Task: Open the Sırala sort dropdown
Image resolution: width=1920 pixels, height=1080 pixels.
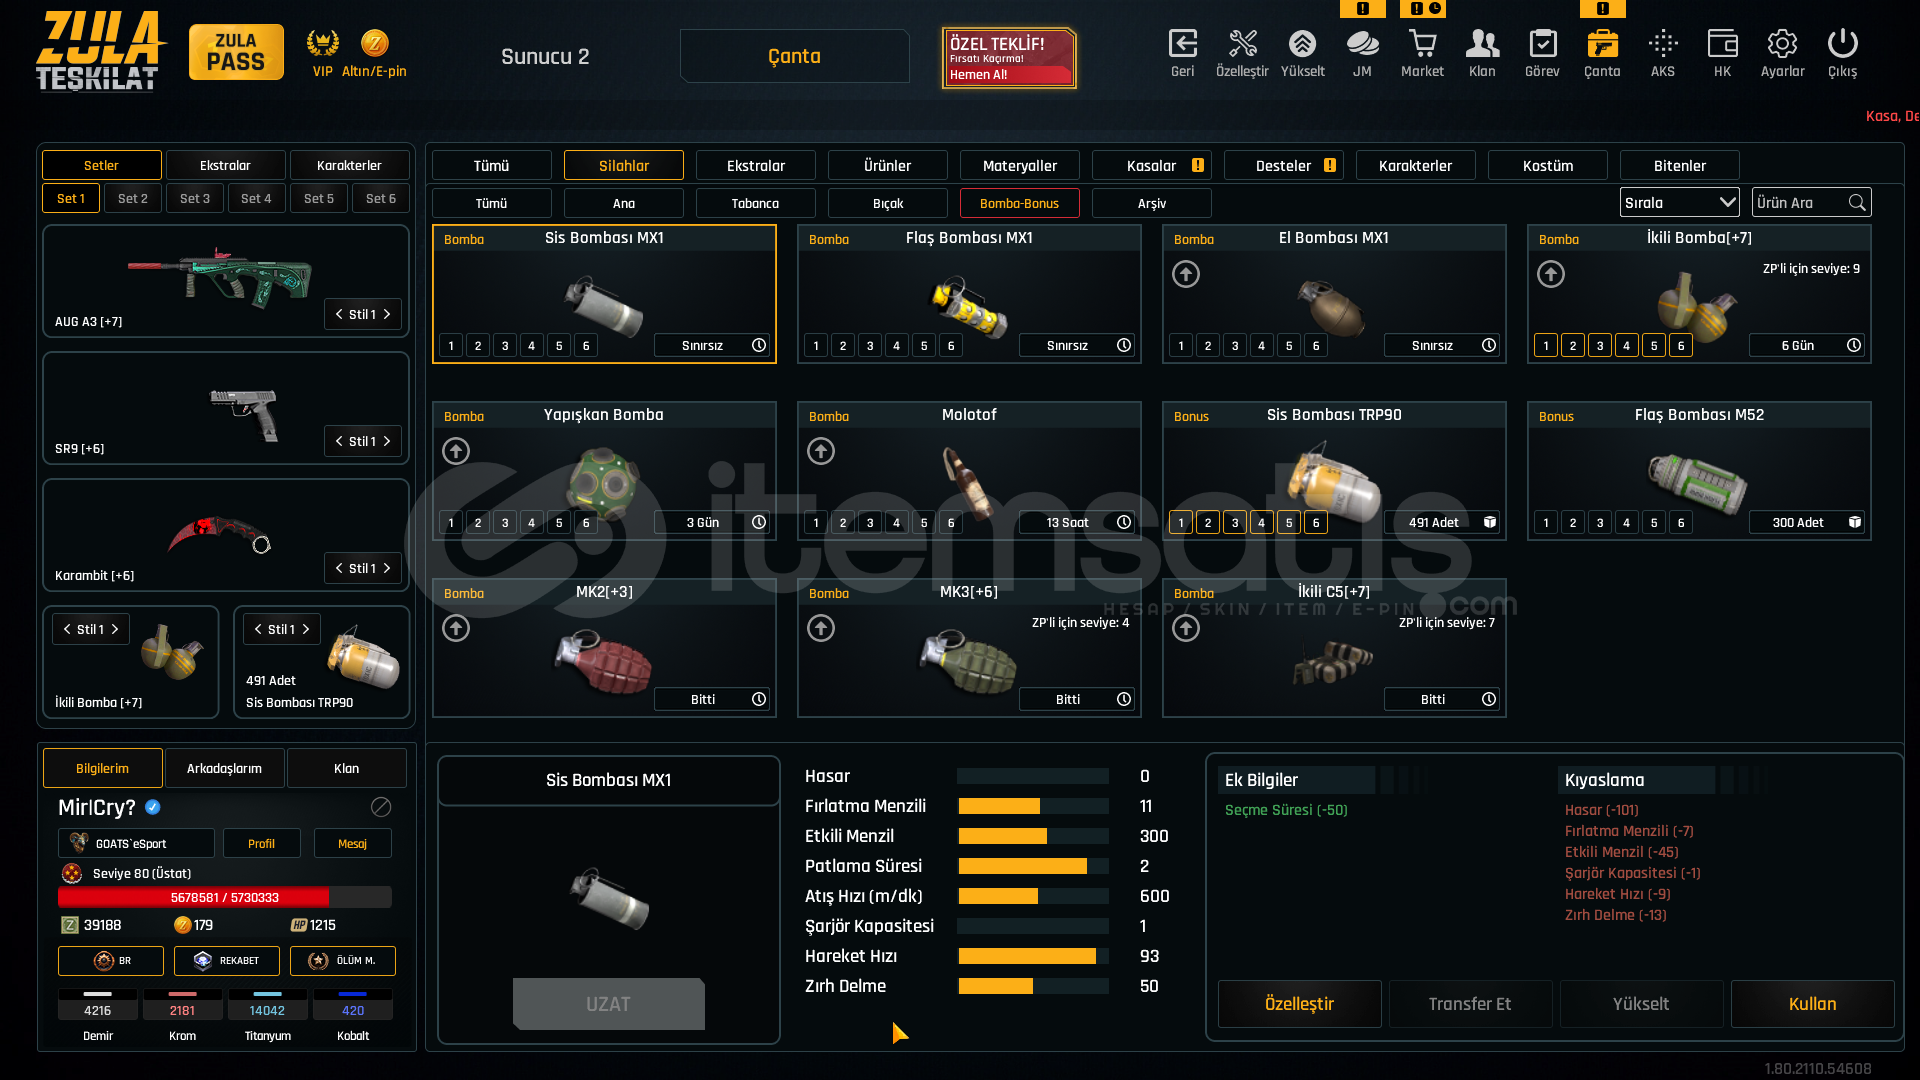Action: tap(1679, 203)
